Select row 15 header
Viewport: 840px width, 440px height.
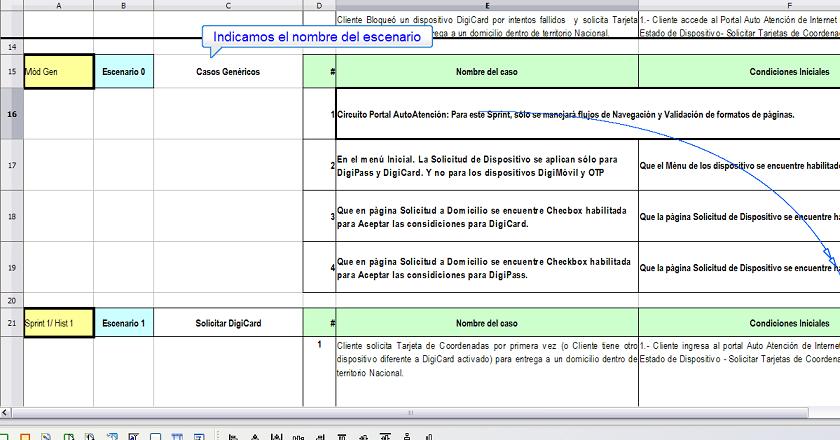(x=12, y=71)
